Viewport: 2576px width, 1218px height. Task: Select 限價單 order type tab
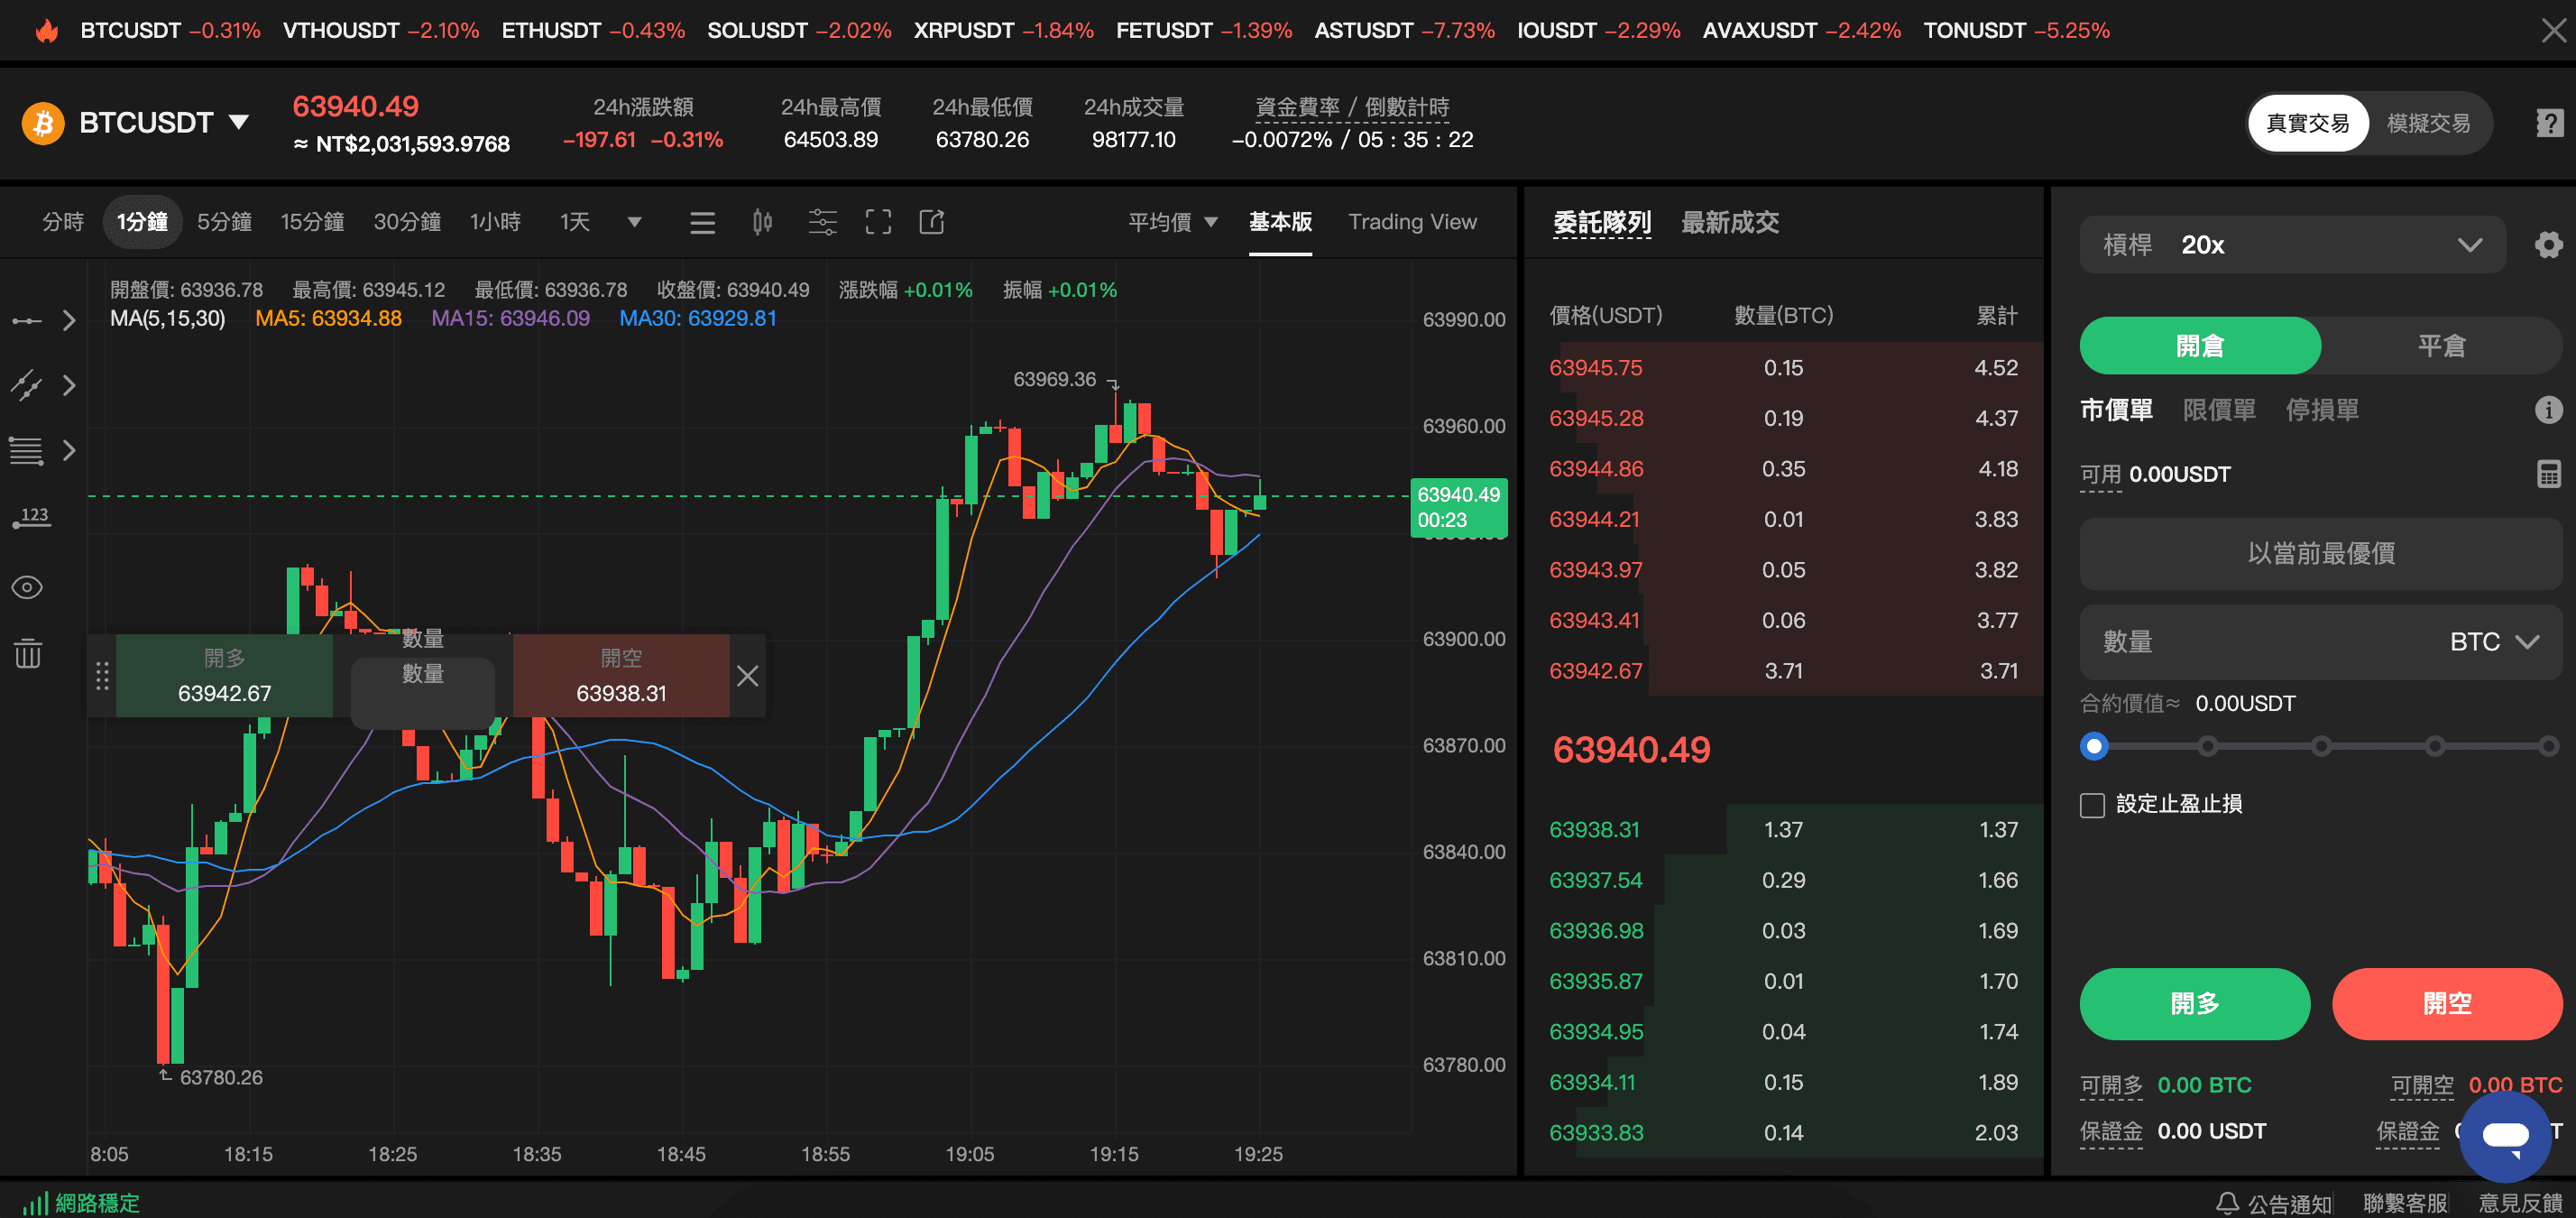2219,409
